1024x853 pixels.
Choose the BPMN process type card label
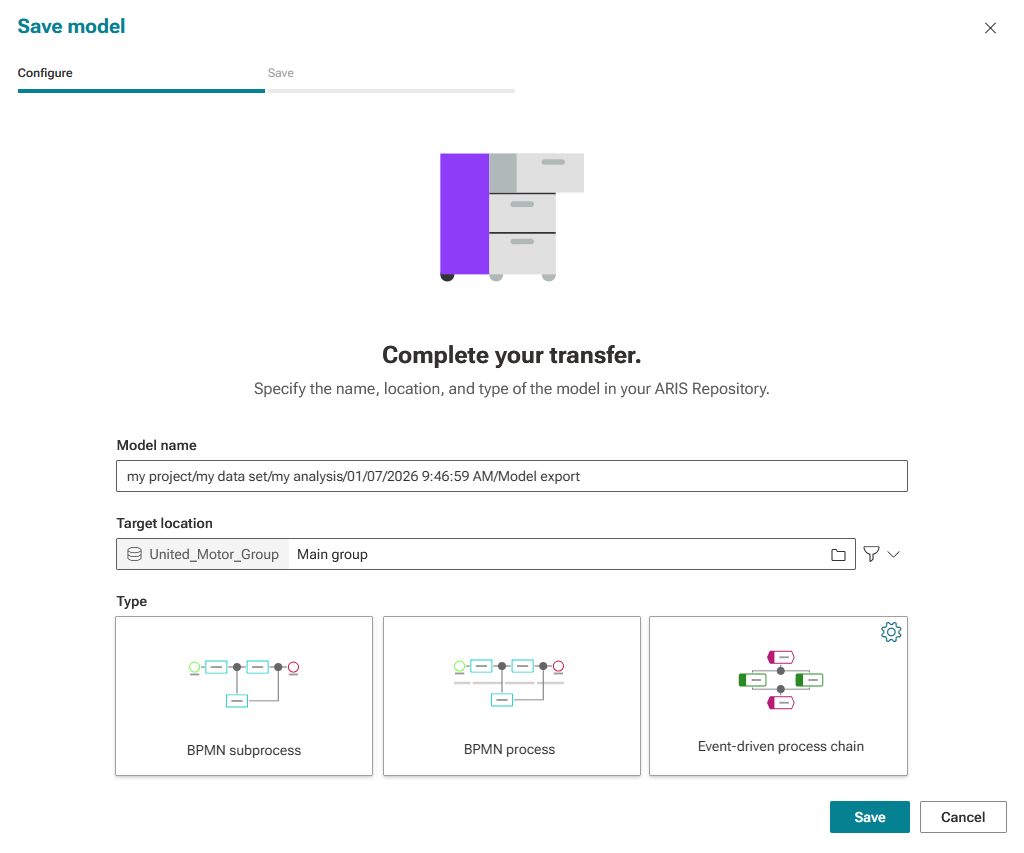tap(509, 750)
